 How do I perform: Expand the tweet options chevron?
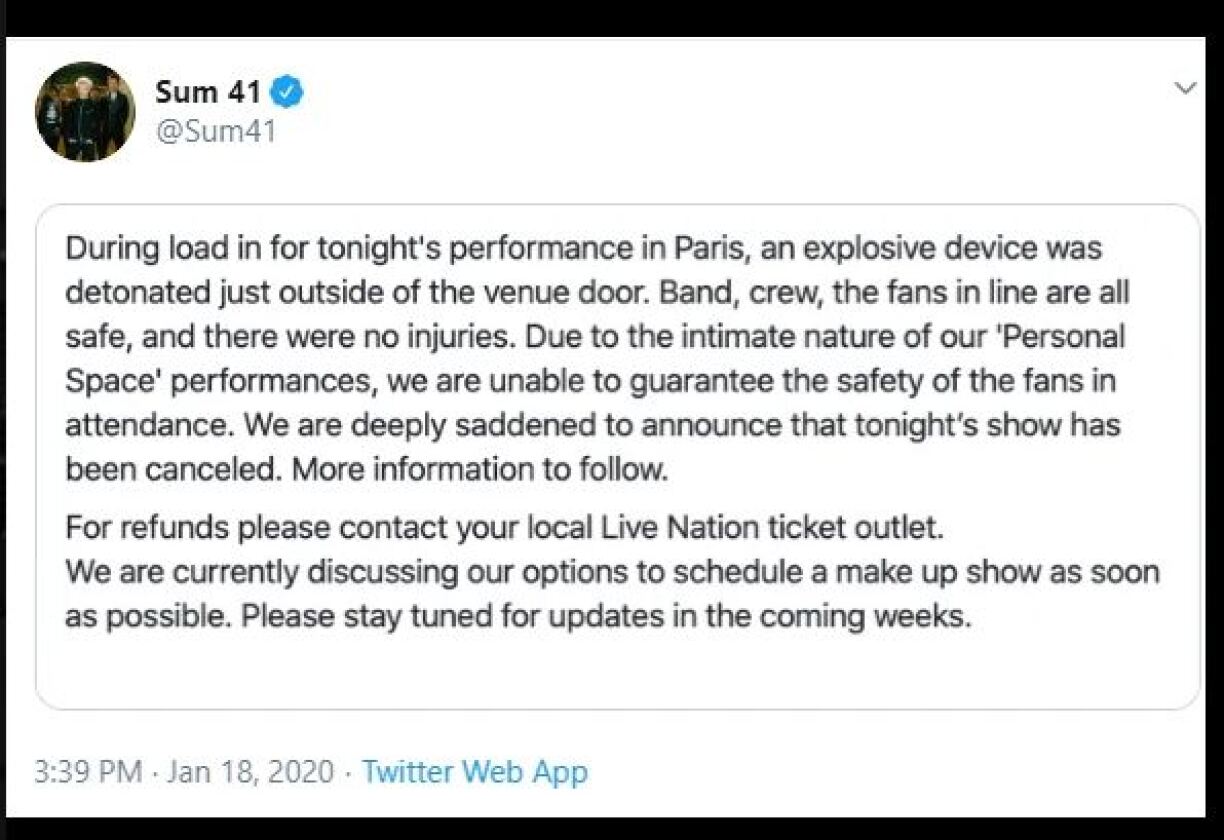(1185, 89)
